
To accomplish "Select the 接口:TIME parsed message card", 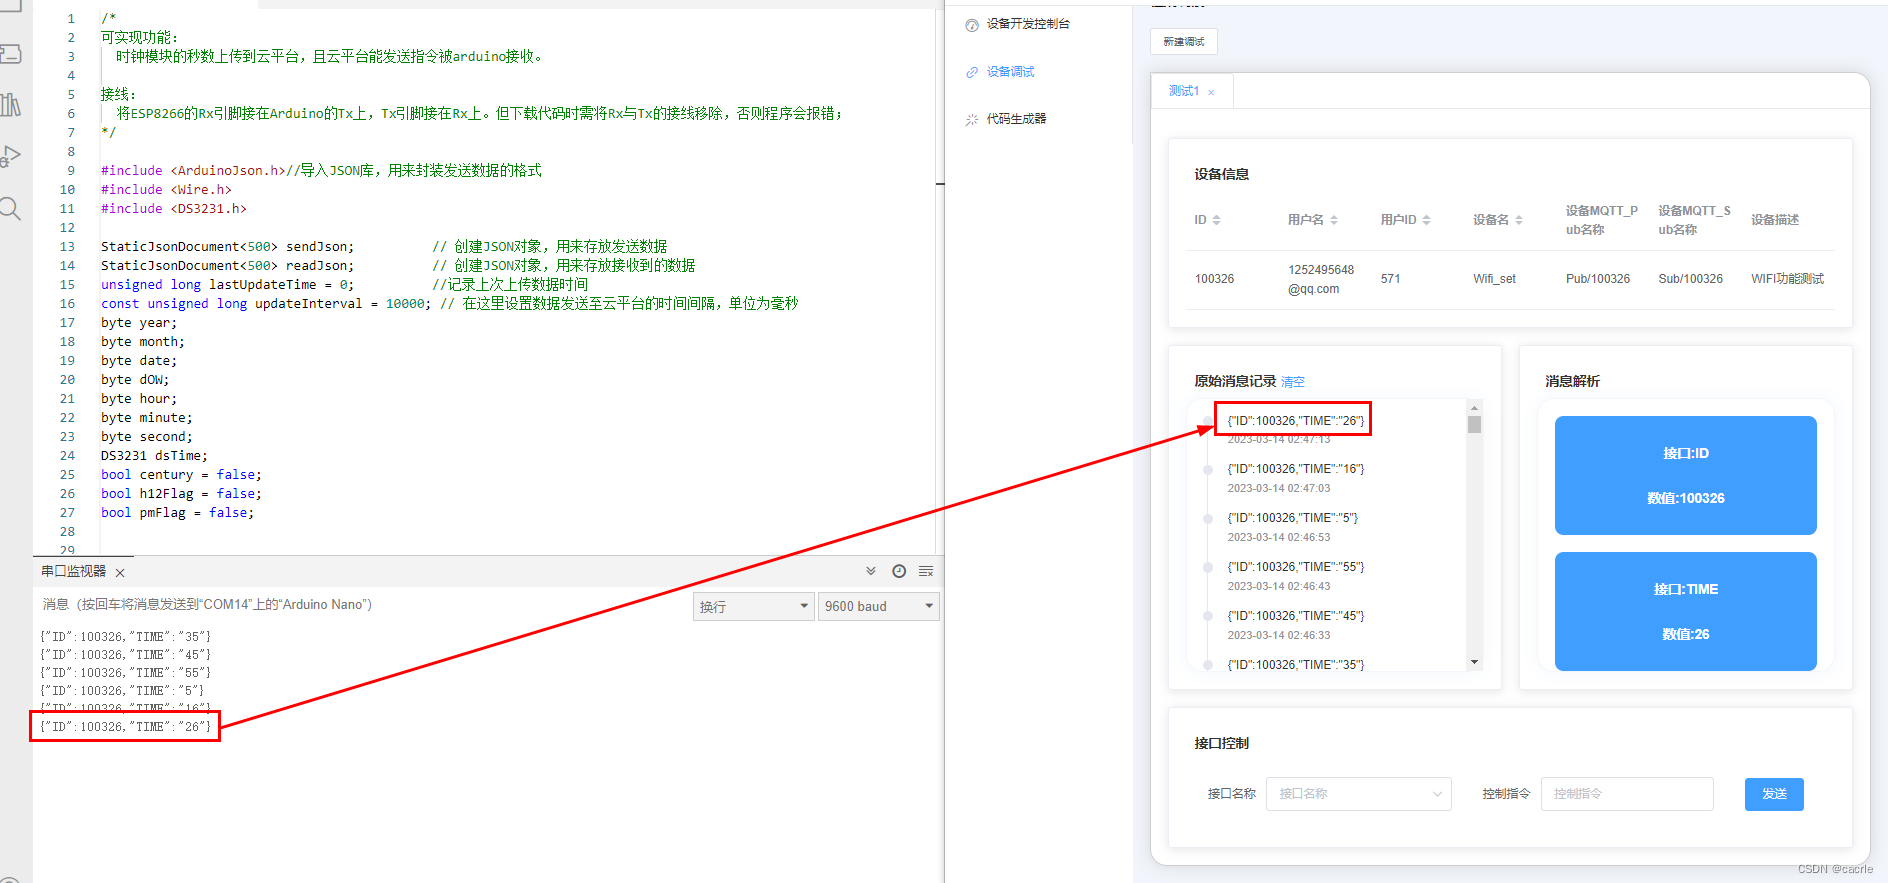I will point(1685,611).
